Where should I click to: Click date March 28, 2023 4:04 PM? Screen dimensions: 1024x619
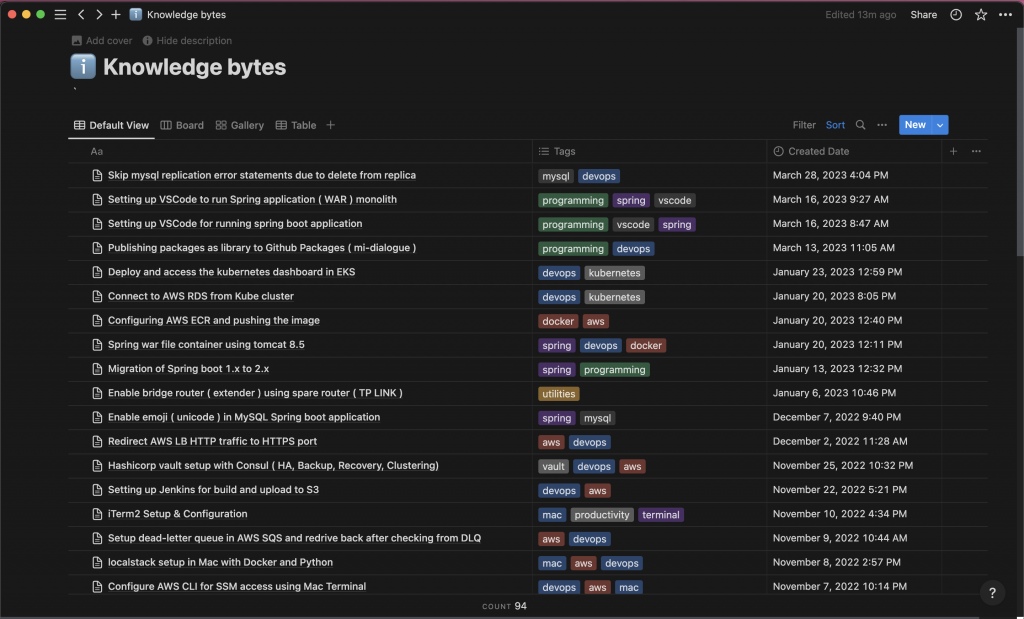pos(830,175)
